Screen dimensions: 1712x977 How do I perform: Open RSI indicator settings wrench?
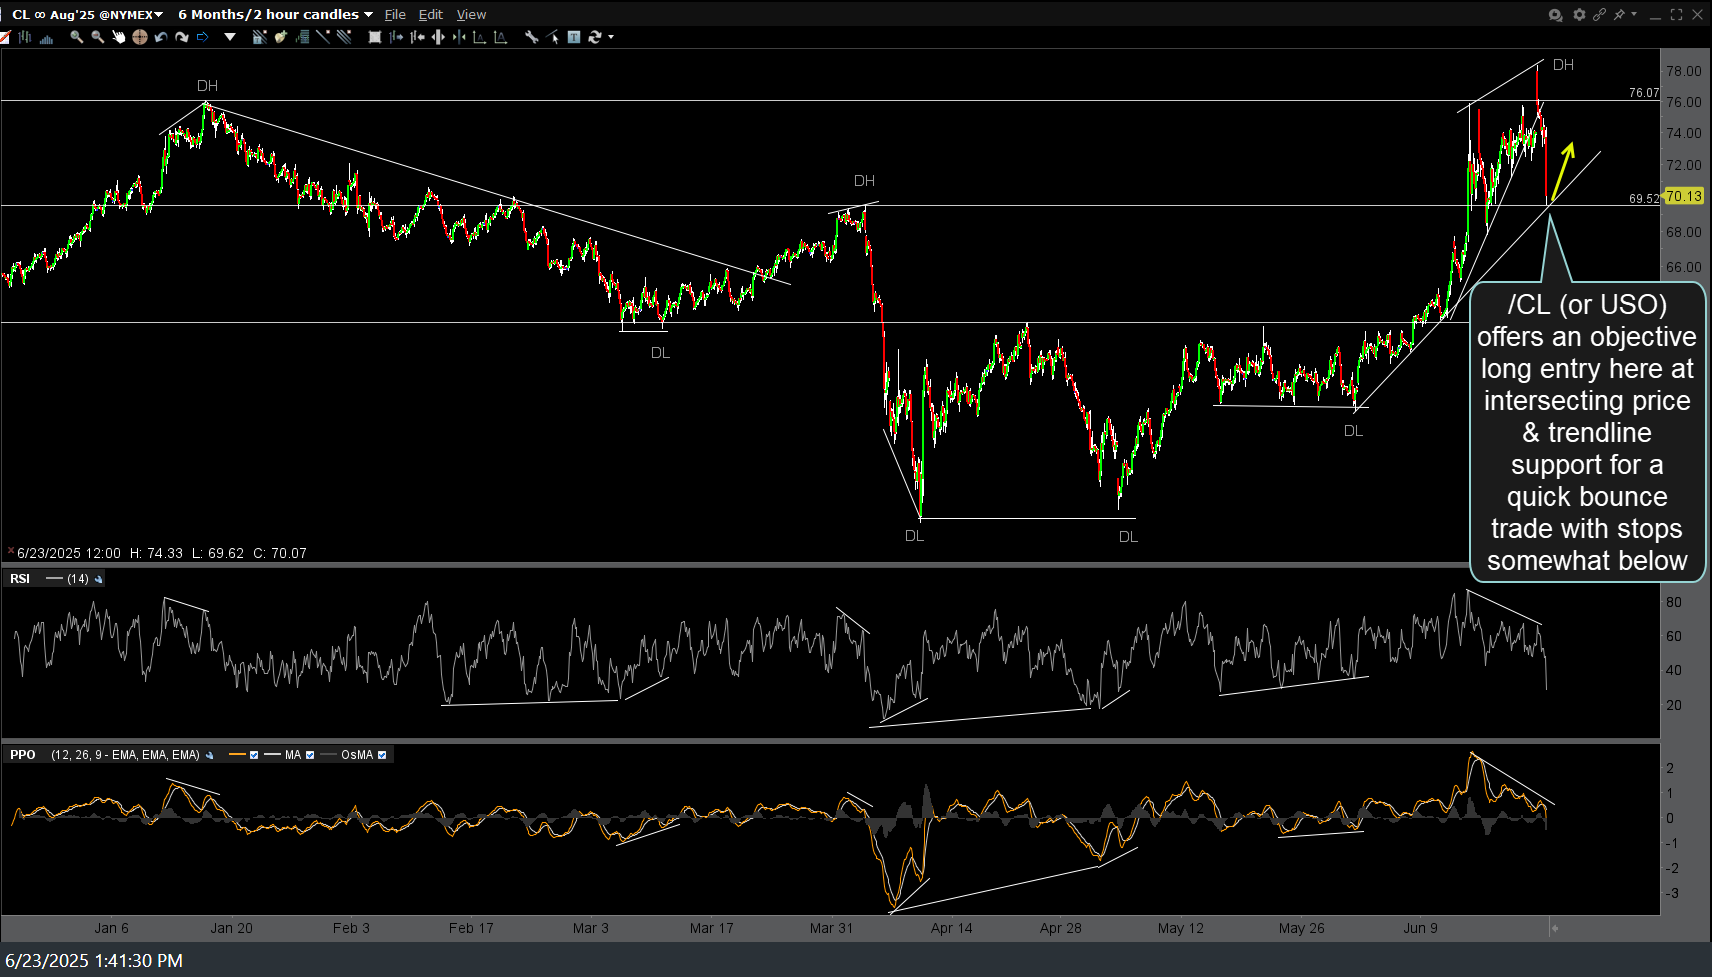tap(98, 579)
